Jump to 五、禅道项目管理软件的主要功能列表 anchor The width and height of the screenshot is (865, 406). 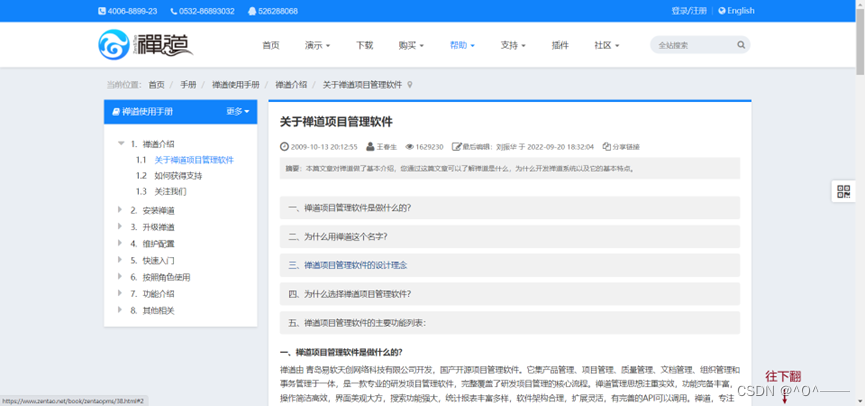point(509,323)
